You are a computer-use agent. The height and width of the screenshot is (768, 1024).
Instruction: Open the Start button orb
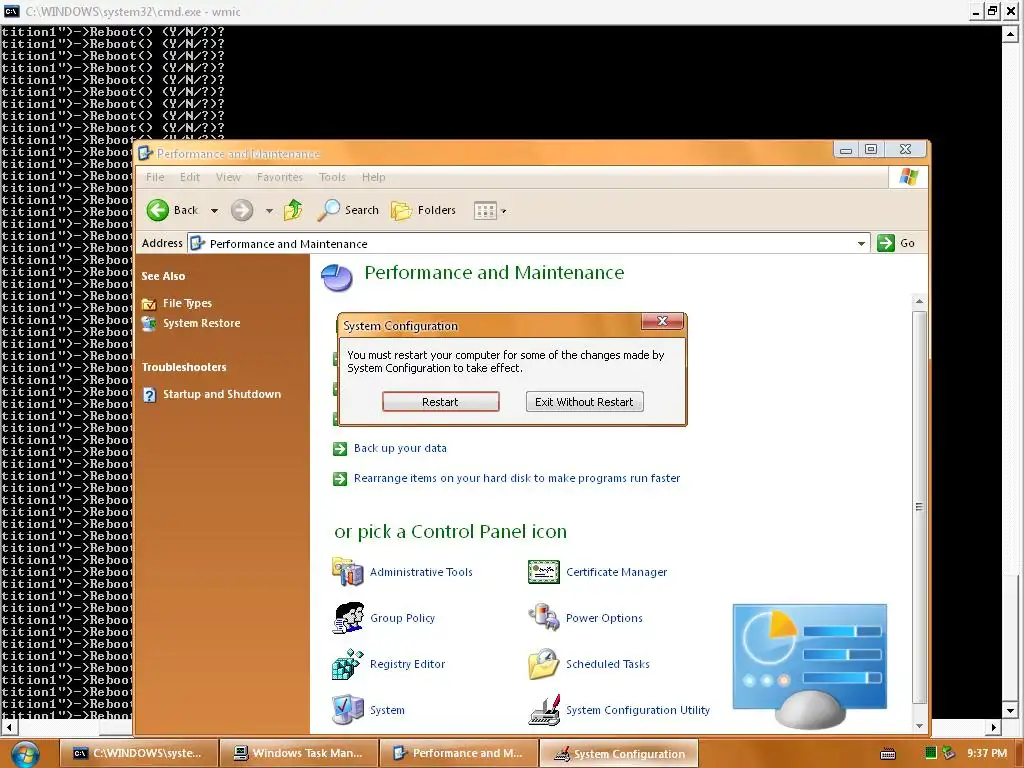tap(25, 753)
